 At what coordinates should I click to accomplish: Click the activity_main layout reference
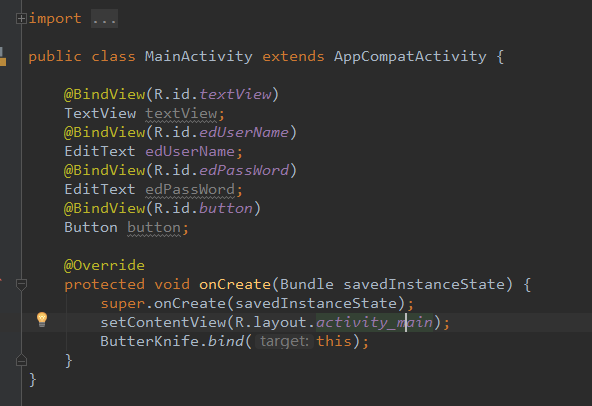[x=374, y=323]
